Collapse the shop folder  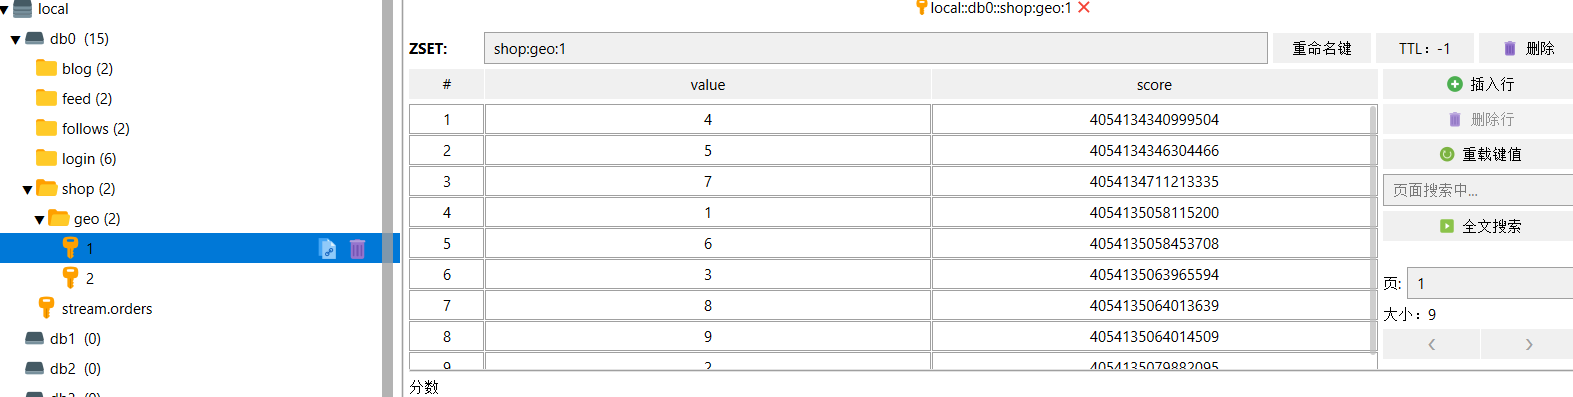(27, 189)
